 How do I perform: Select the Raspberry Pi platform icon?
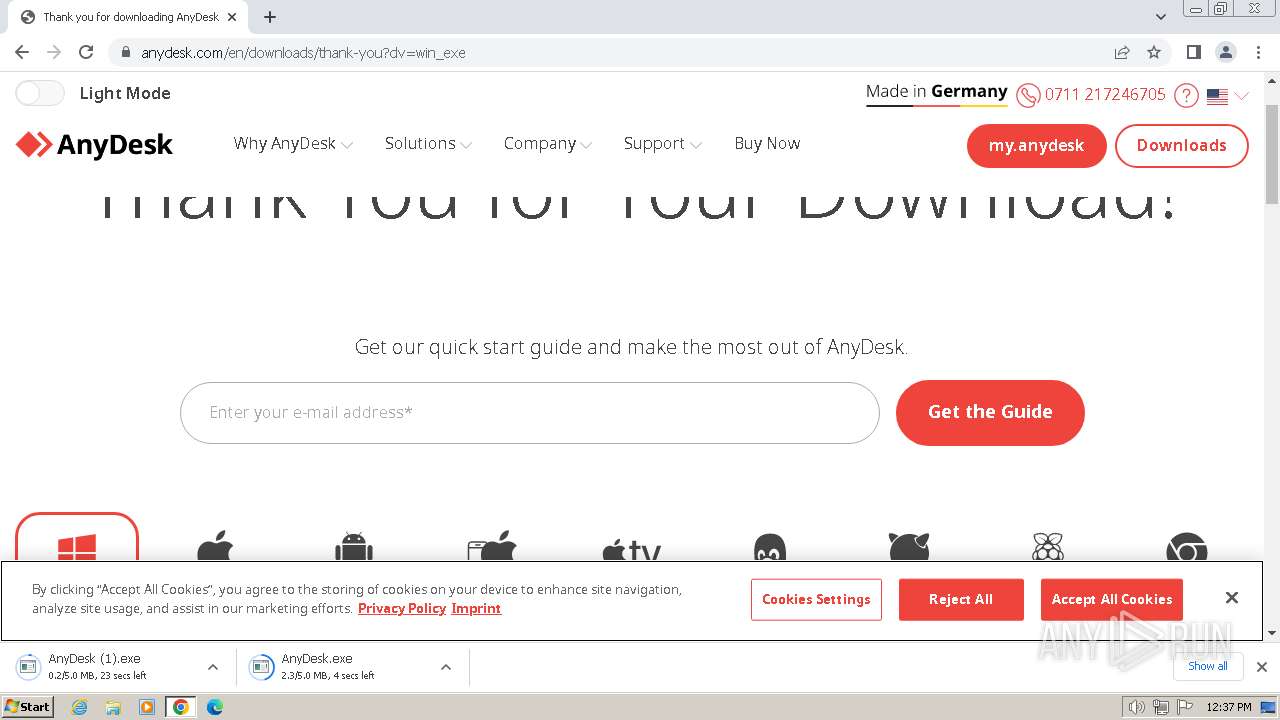click(x=1047, y=547)
